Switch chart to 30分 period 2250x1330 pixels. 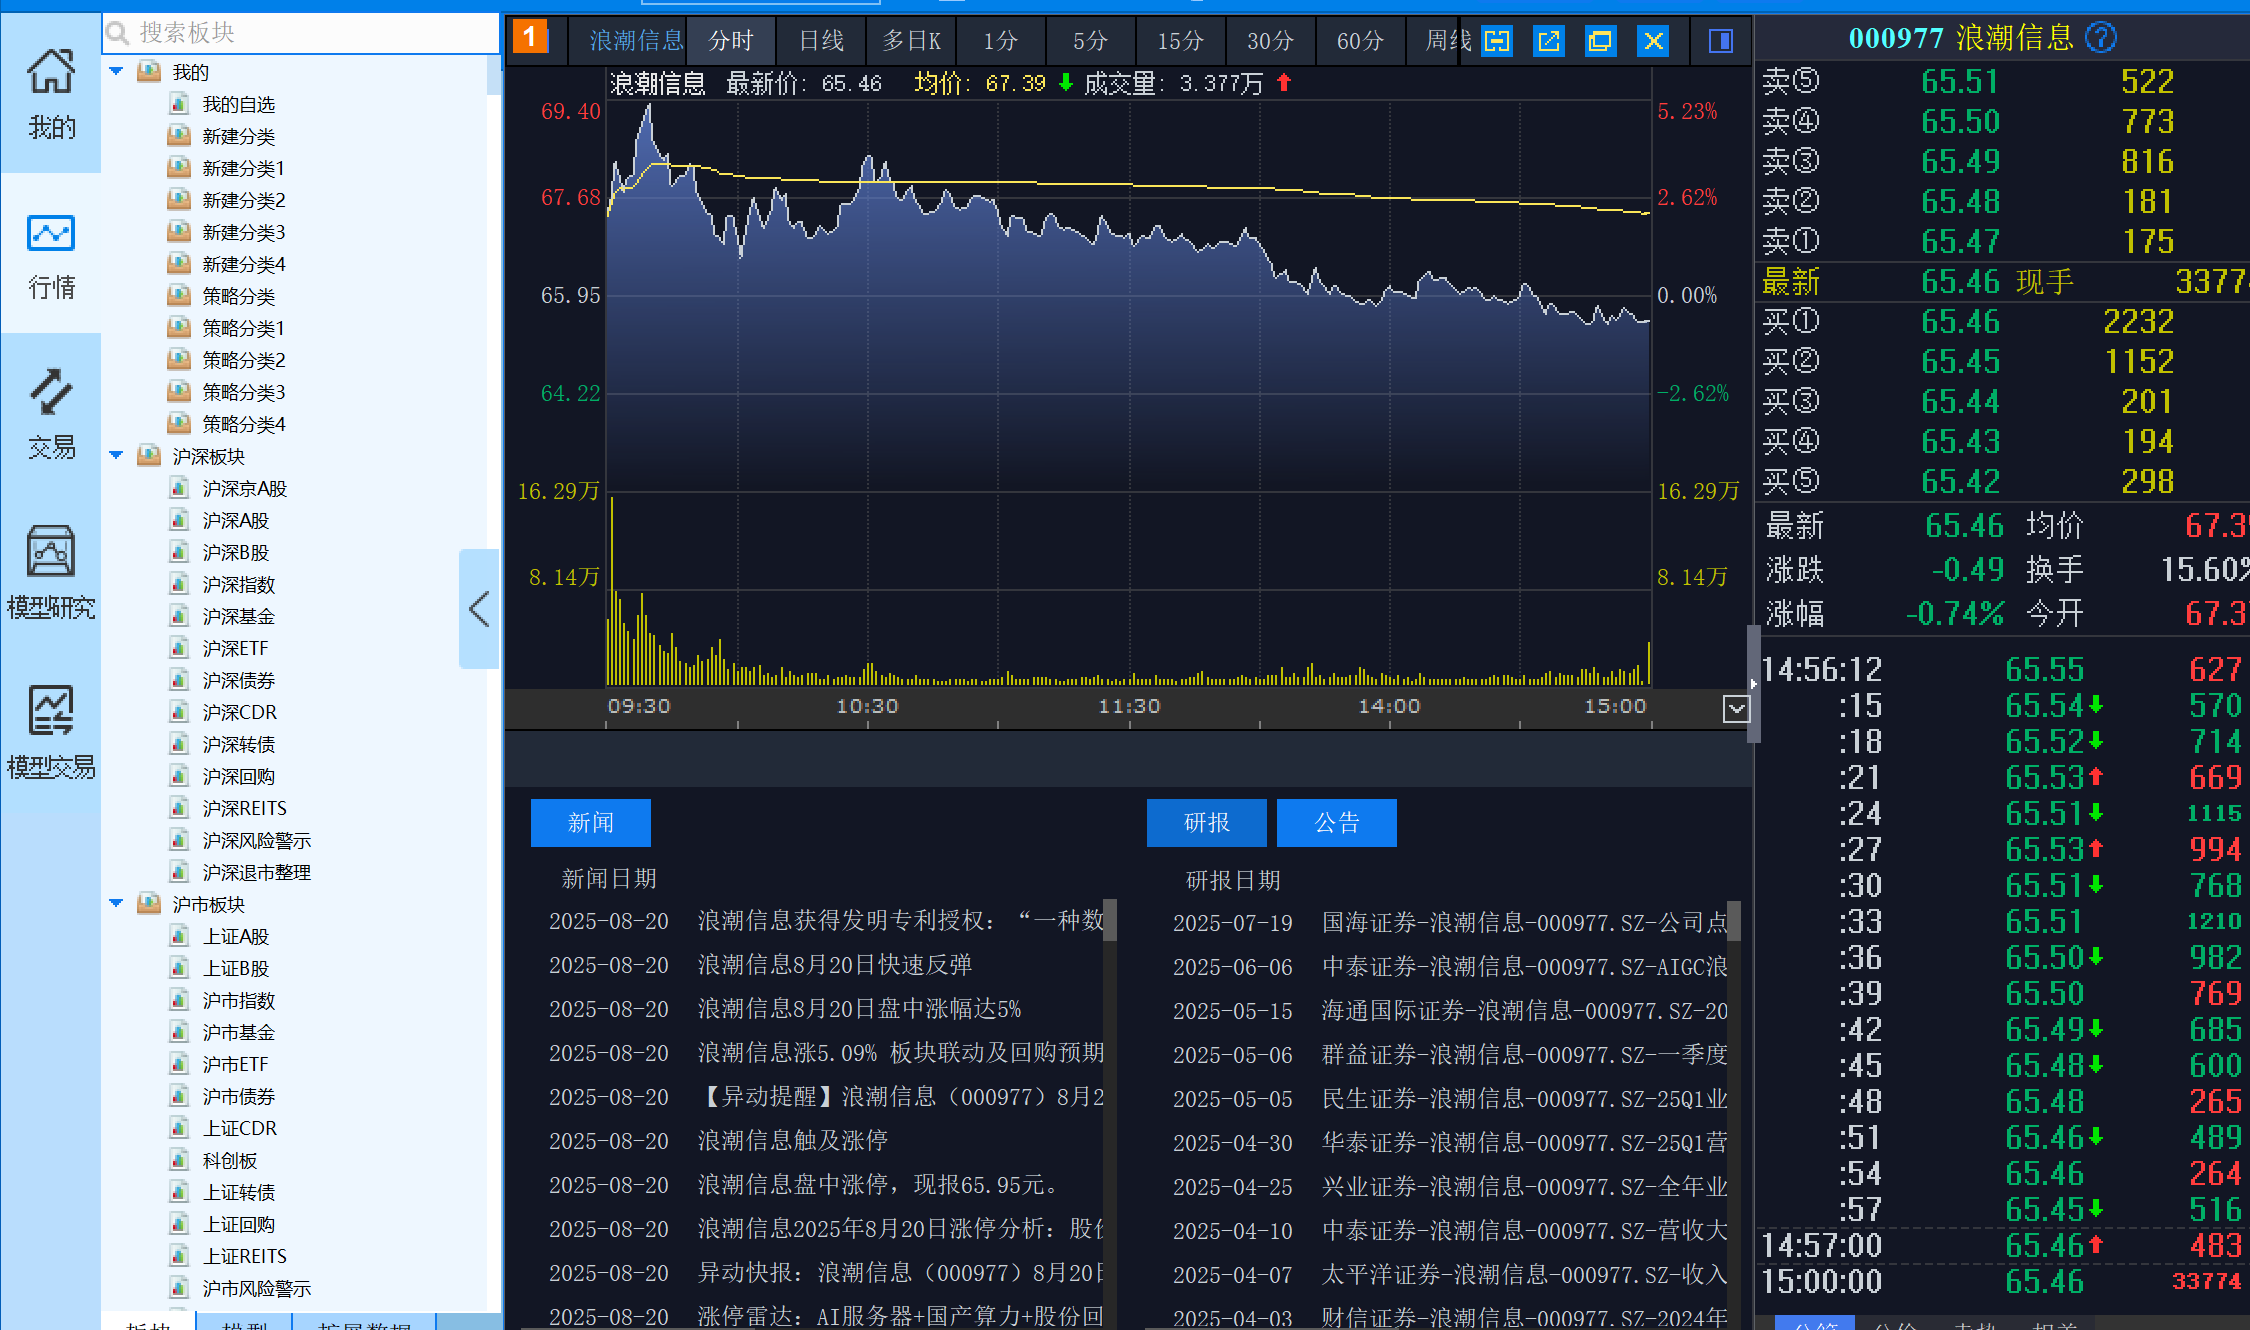click(1271, 41)
